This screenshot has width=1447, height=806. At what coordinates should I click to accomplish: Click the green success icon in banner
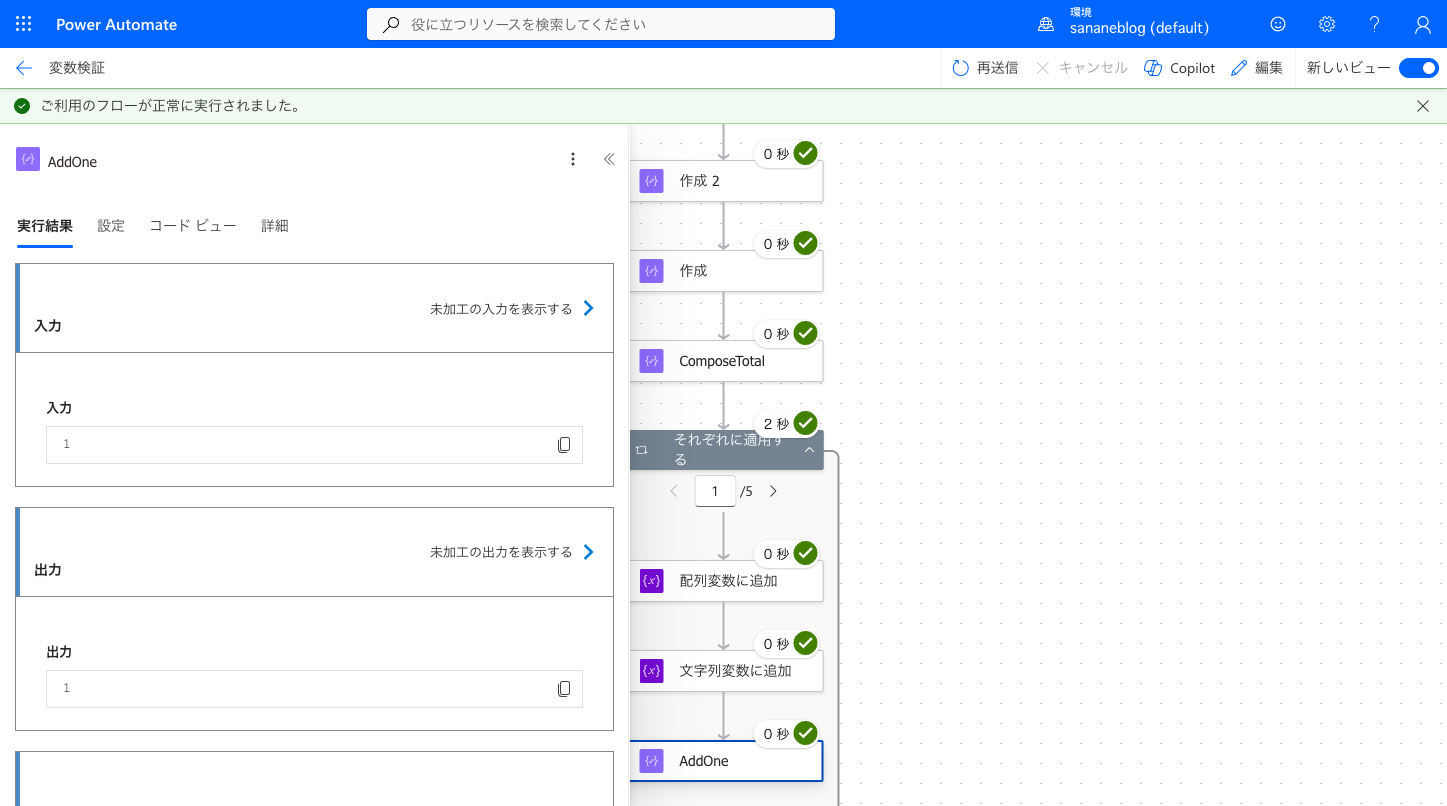(x=22, y=106)
